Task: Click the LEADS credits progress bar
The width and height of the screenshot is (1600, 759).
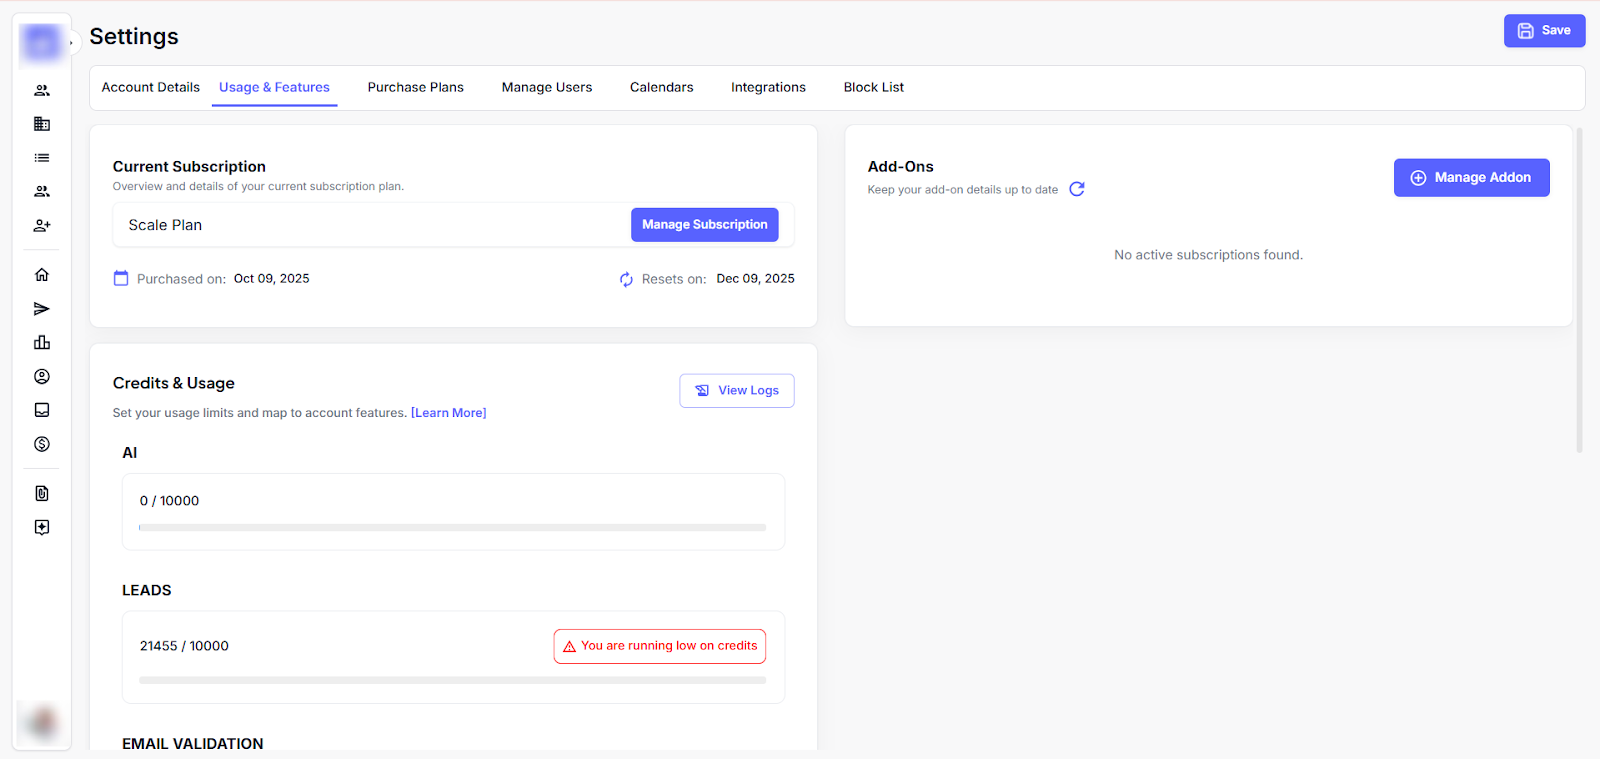Action: click(x=452, y=680)
